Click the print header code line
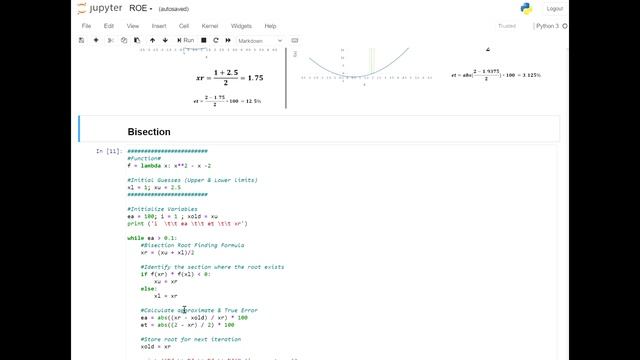 pos(187,224)
